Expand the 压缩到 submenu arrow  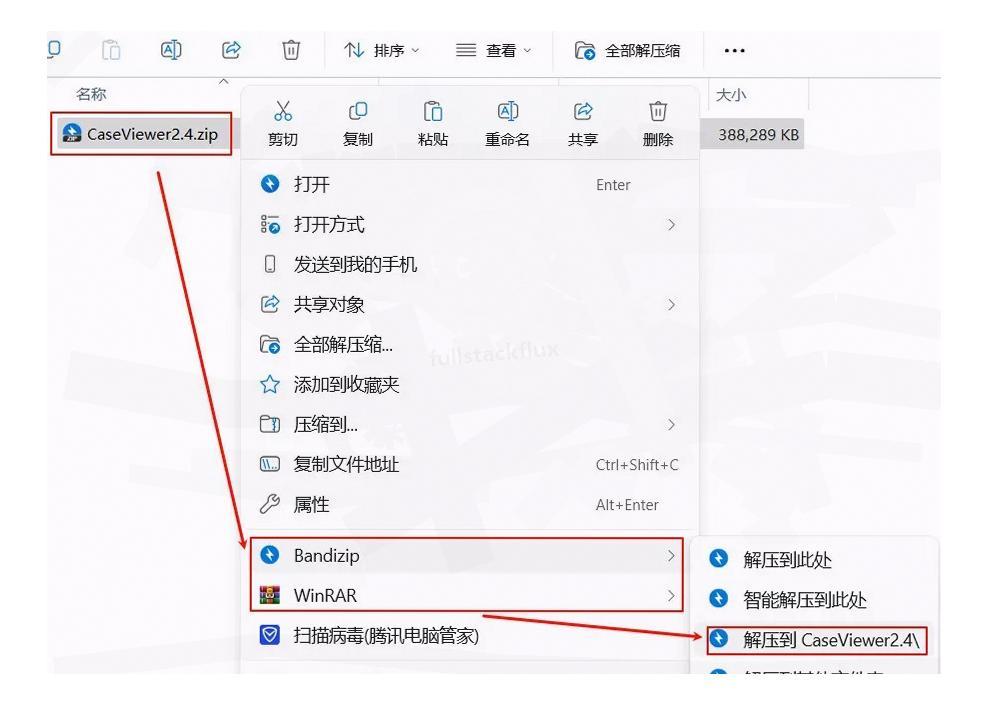point(672,424)
